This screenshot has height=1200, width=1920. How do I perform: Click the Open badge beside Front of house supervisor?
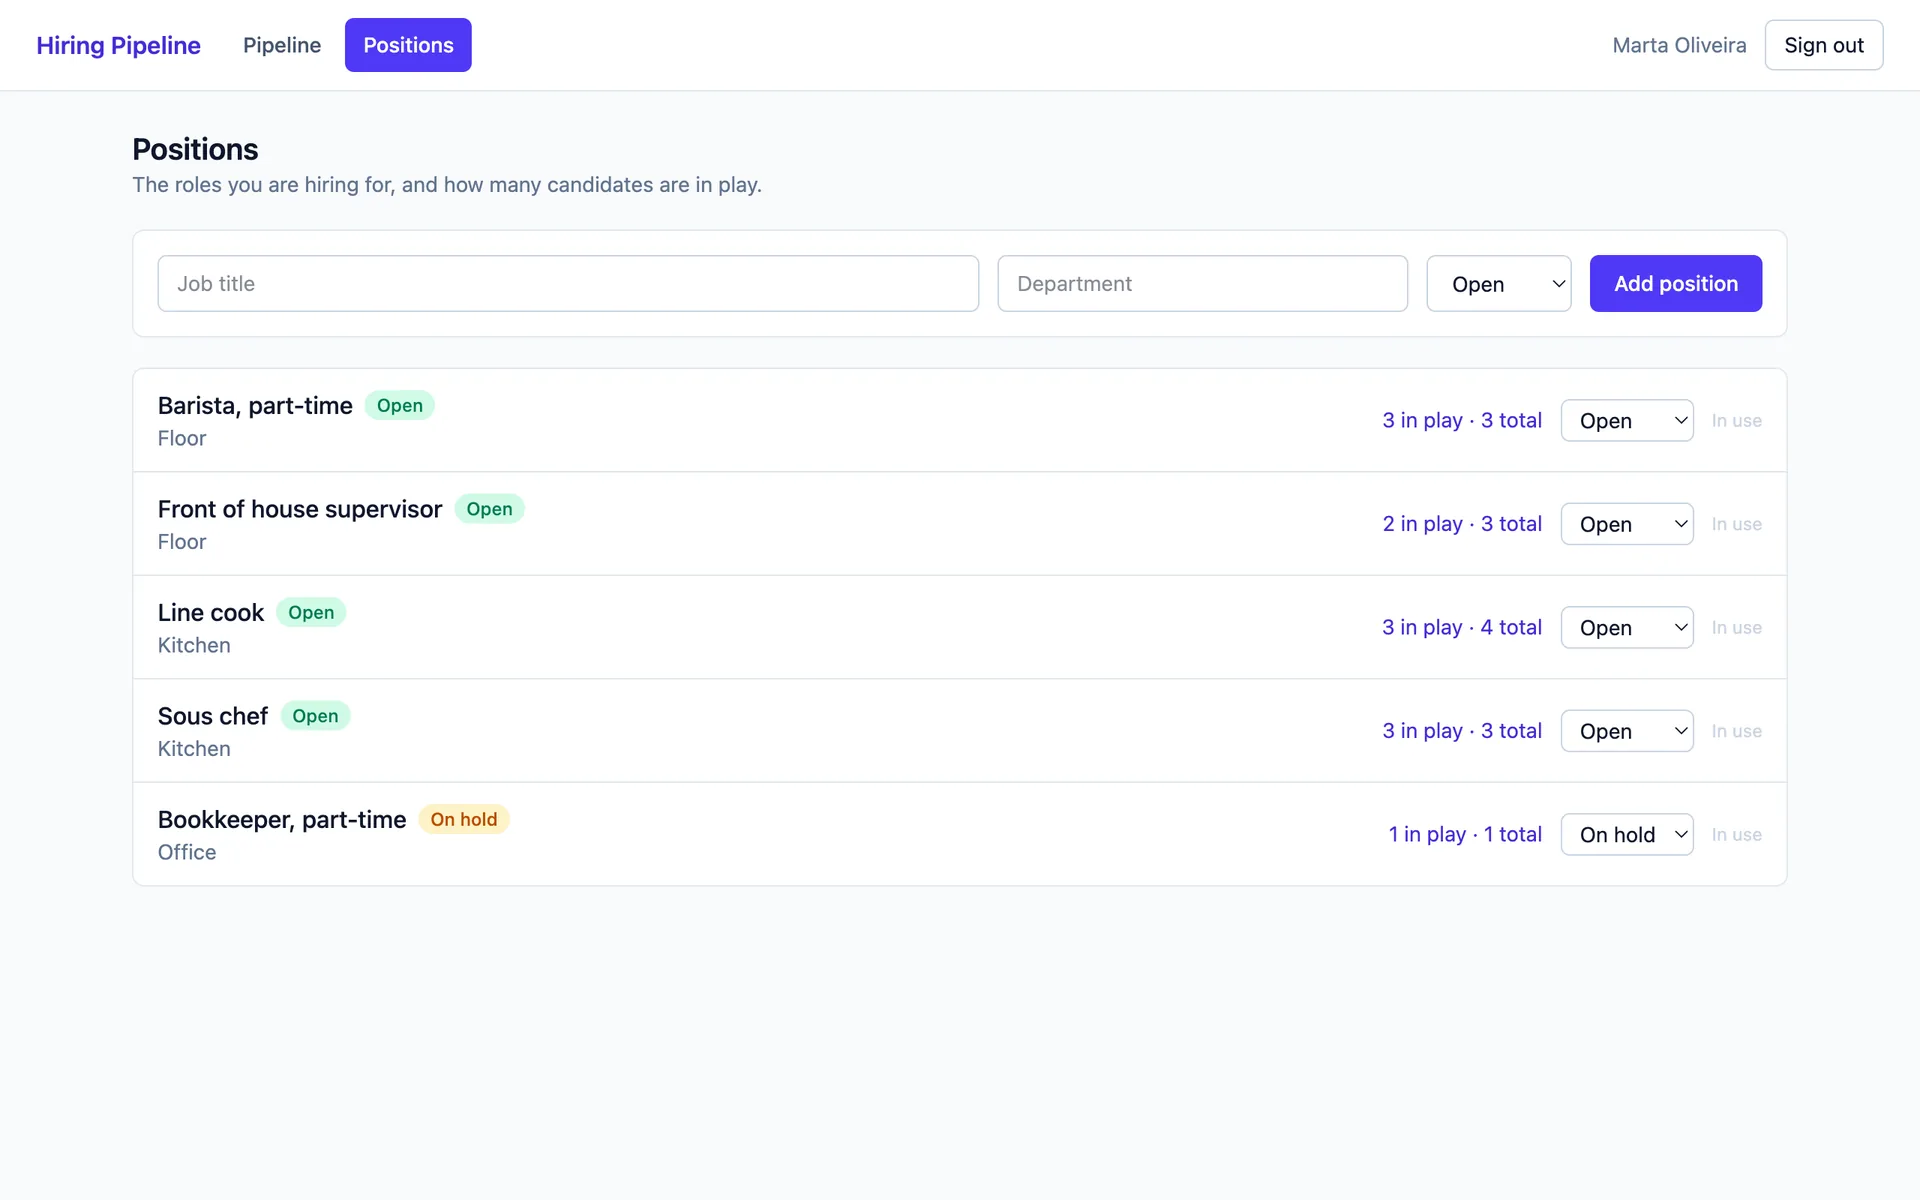pyautogui.click(x=489, y=509)
